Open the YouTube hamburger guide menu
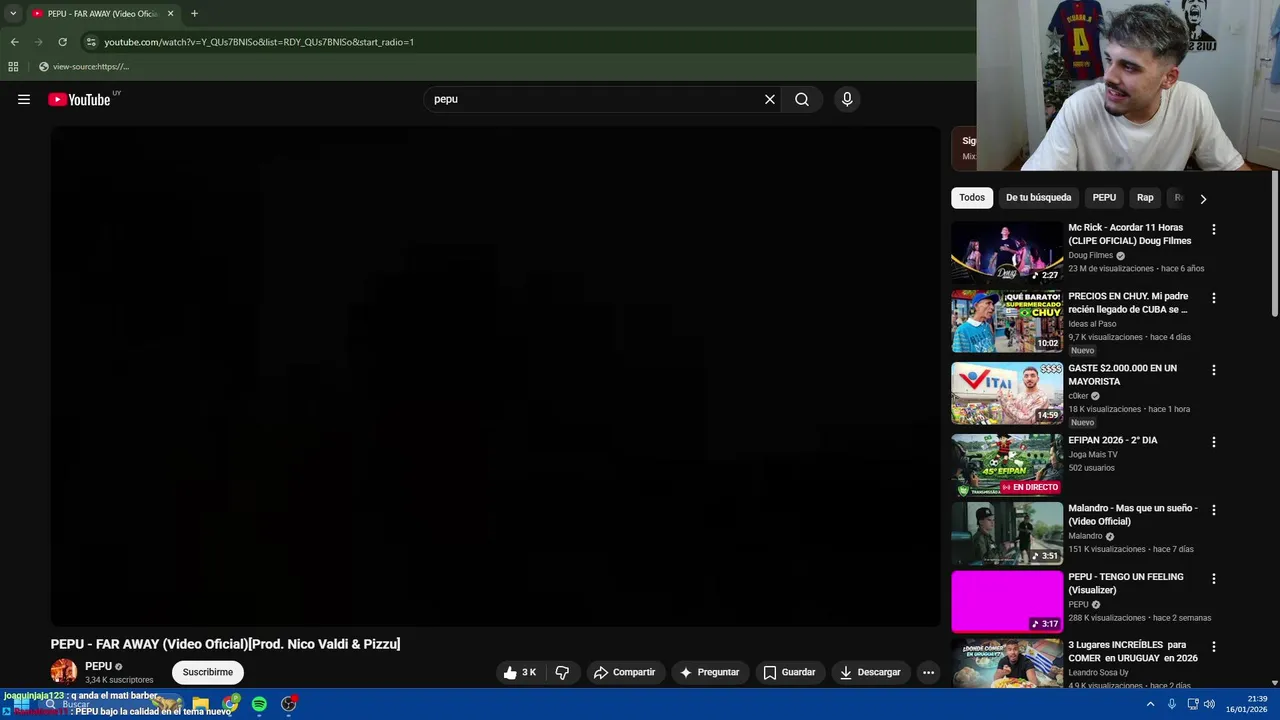 pyautogui.click(x=24, y=99)
